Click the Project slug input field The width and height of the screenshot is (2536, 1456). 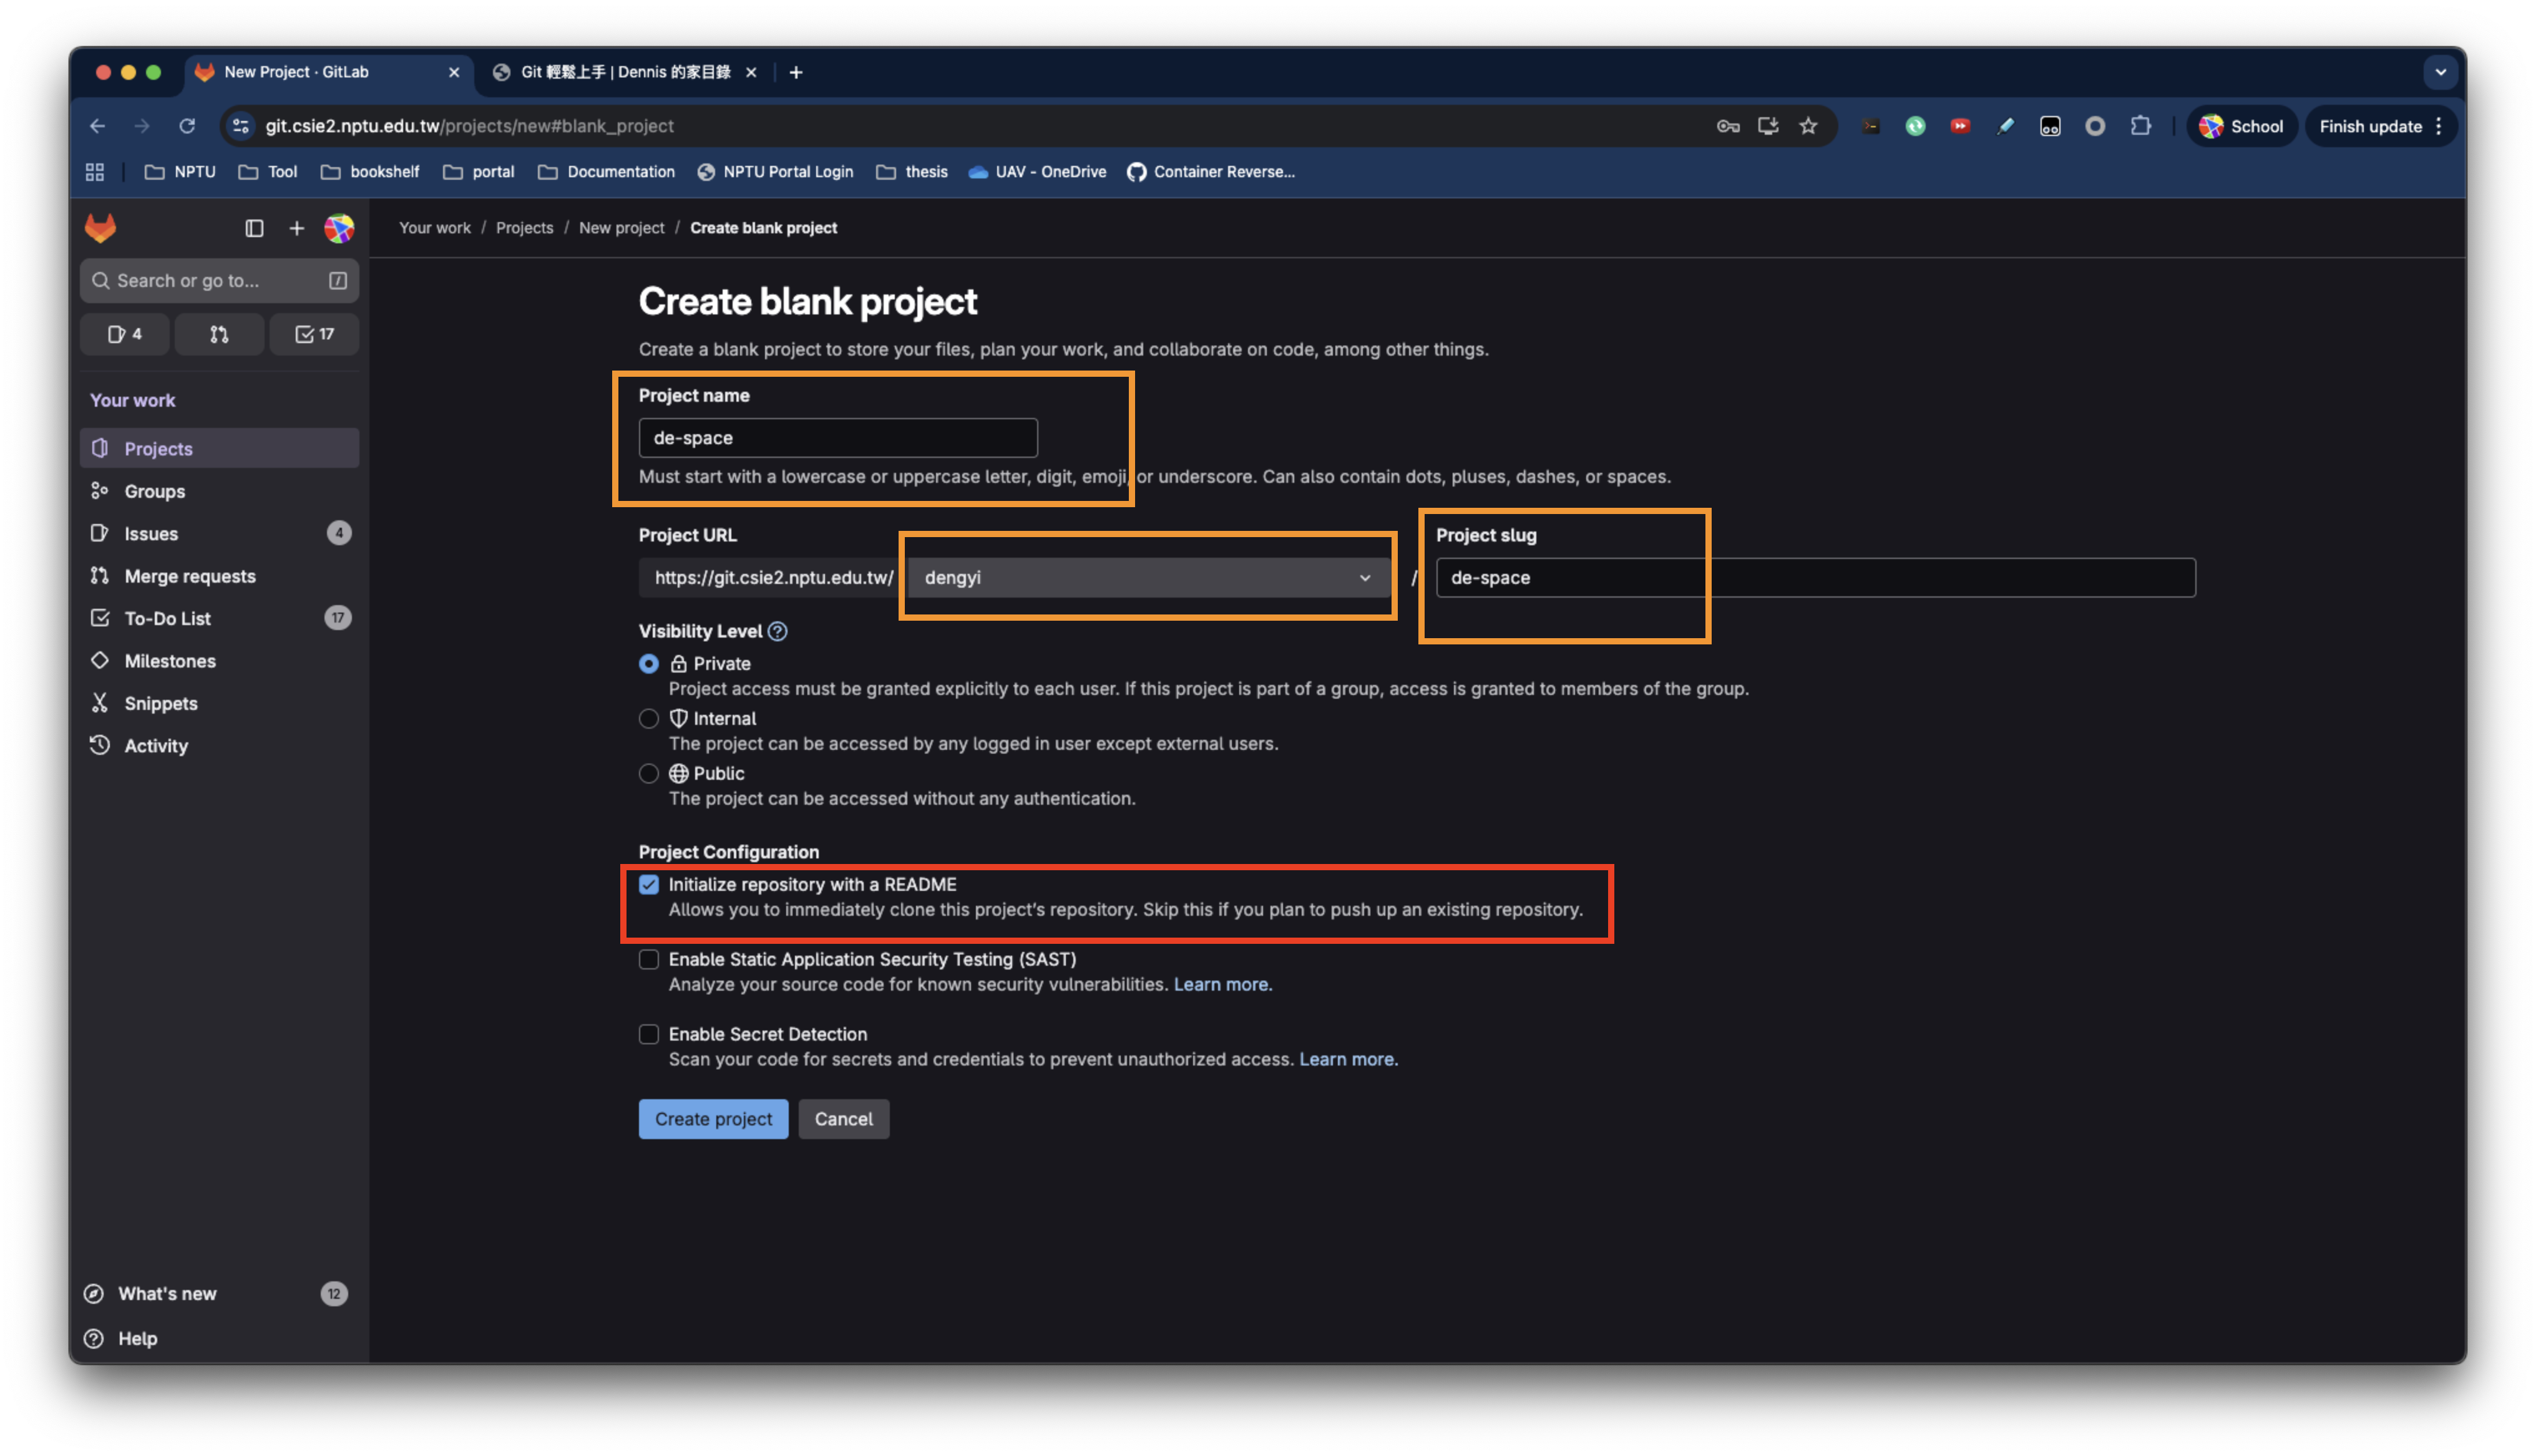click(1814, 577)
